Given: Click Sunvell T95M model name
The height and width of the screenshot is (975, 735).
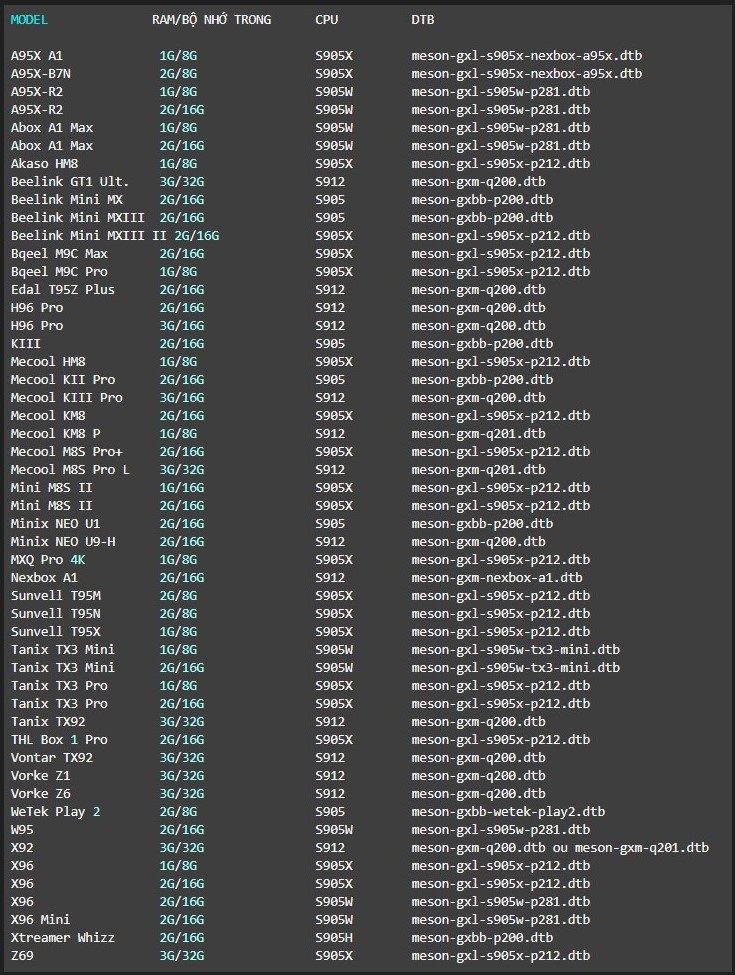Looking at the screenshot, I should (55, 596).
